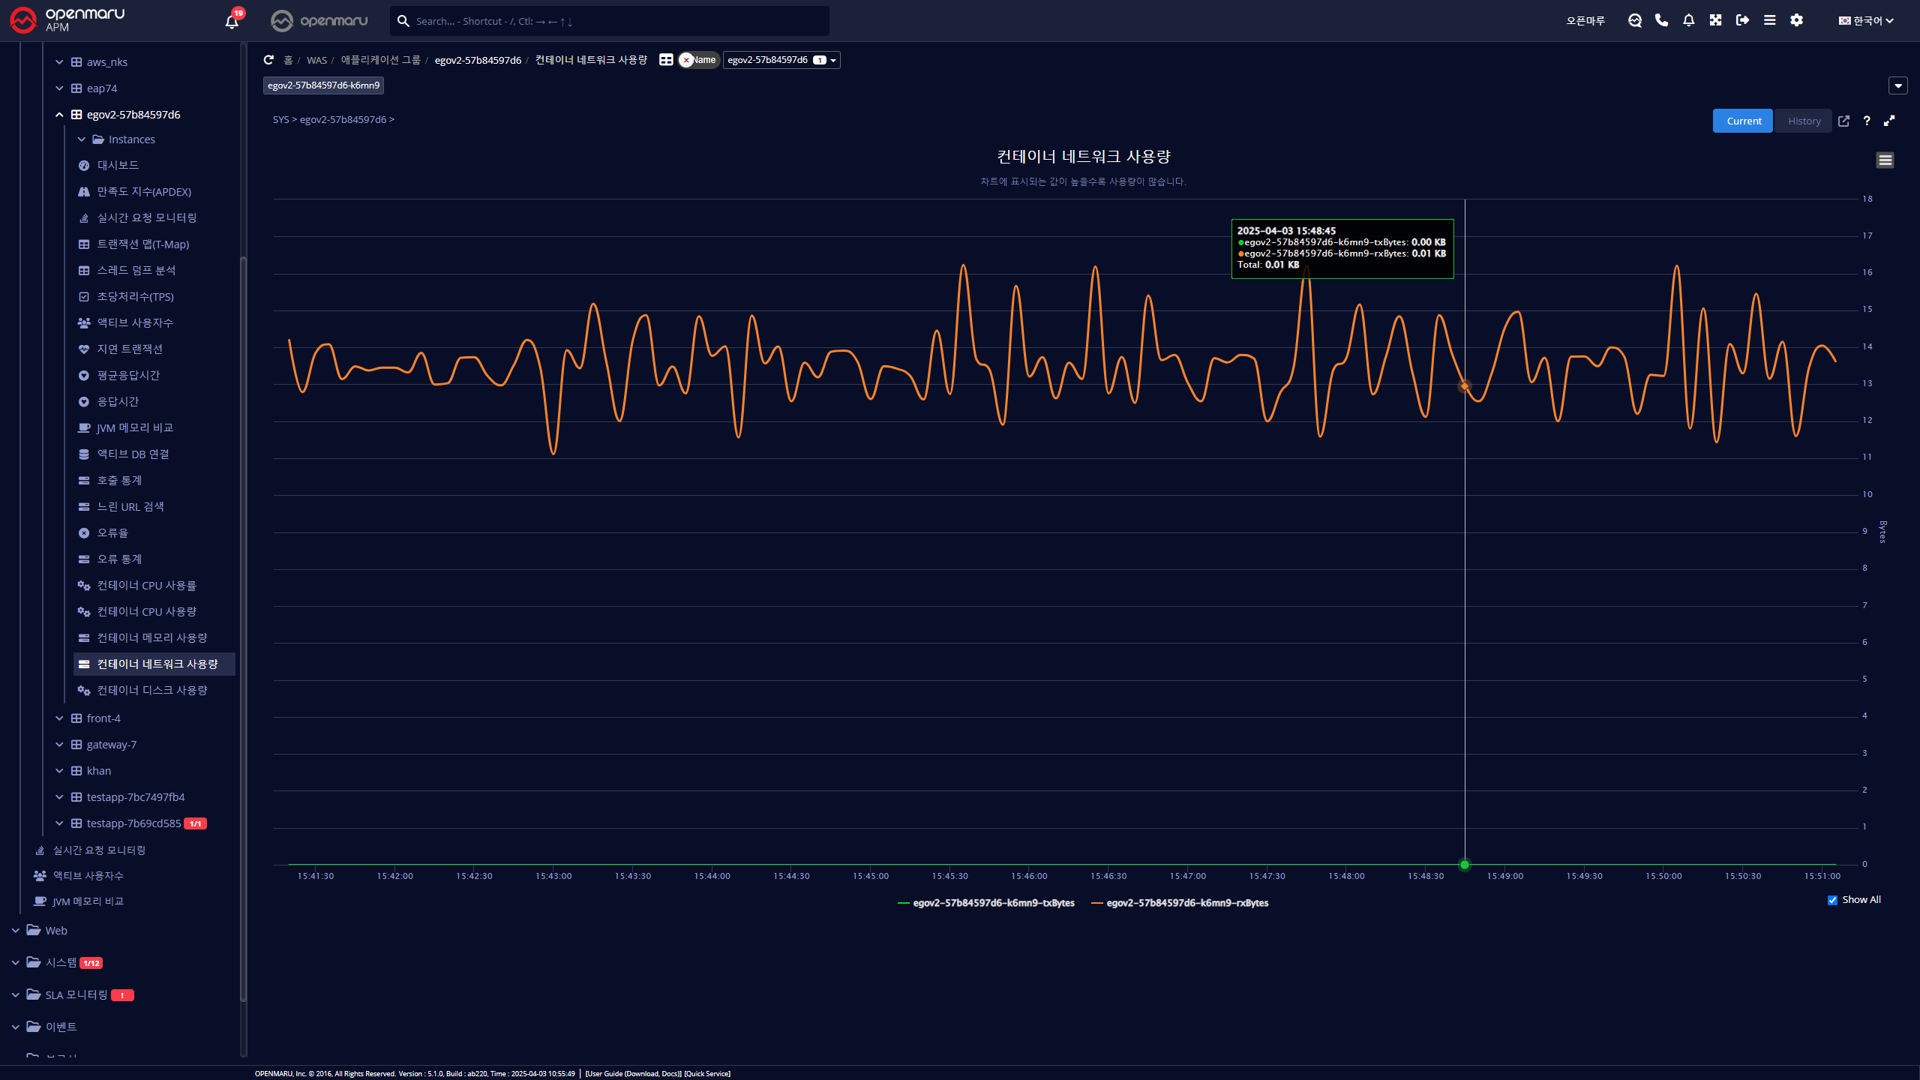Open the chart hamburger context menu
The height and width of the screenshot is (1080, 1920).
(1885, 160)
